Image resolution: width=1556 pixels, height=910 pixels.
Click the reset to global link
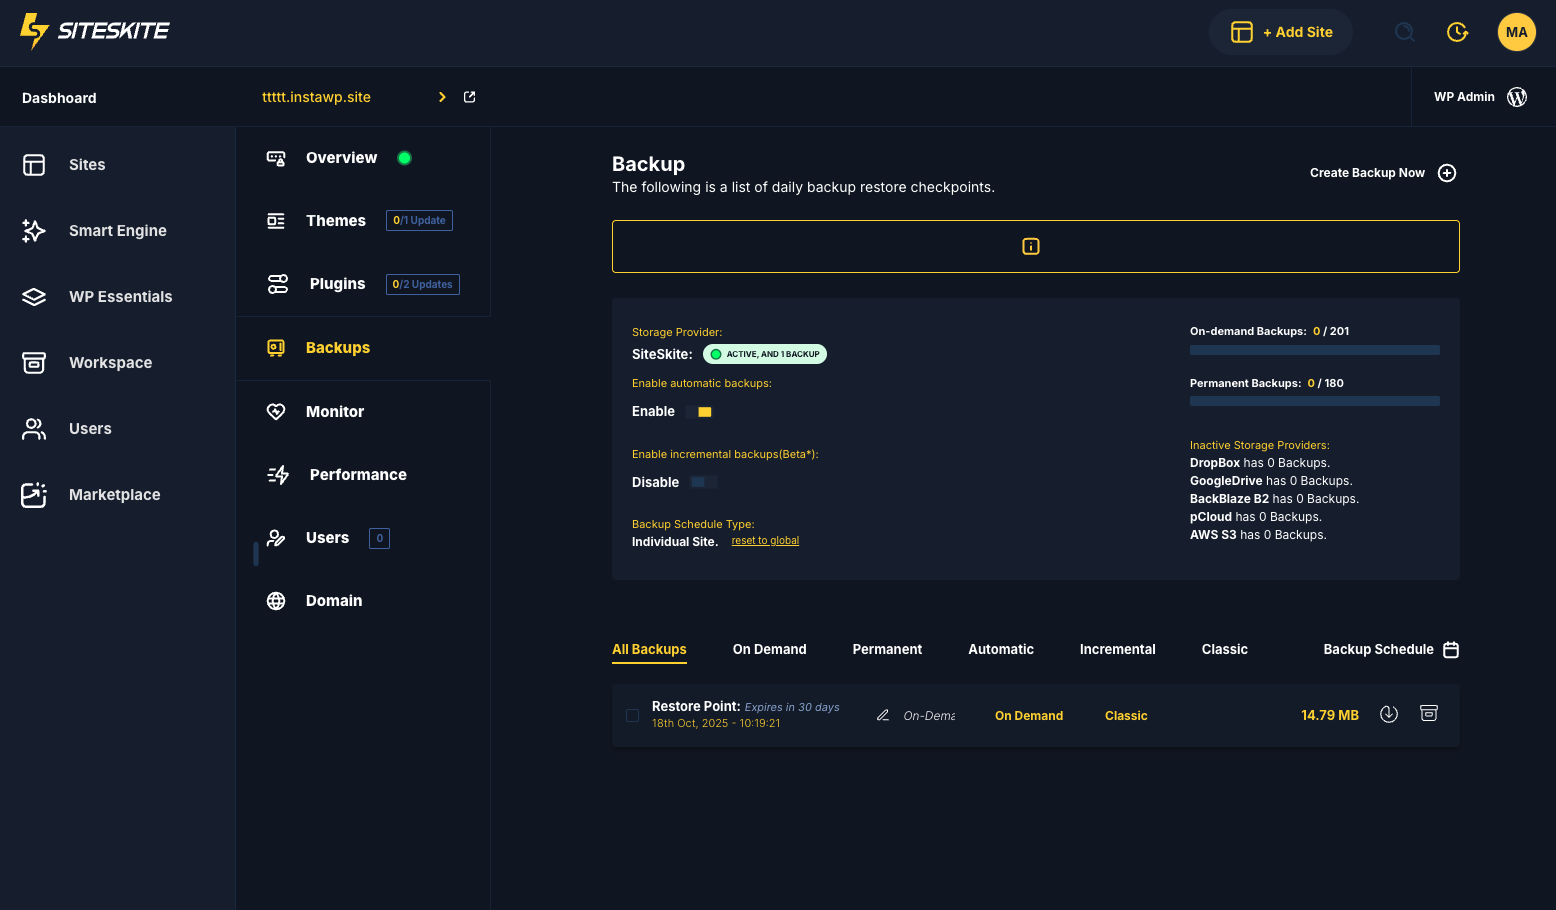[765, 541]
